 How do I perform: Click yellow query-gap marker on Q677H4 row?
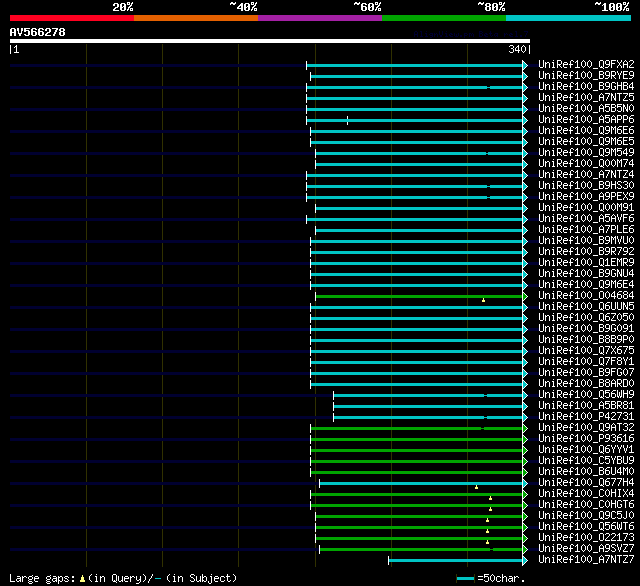point(476,487)
